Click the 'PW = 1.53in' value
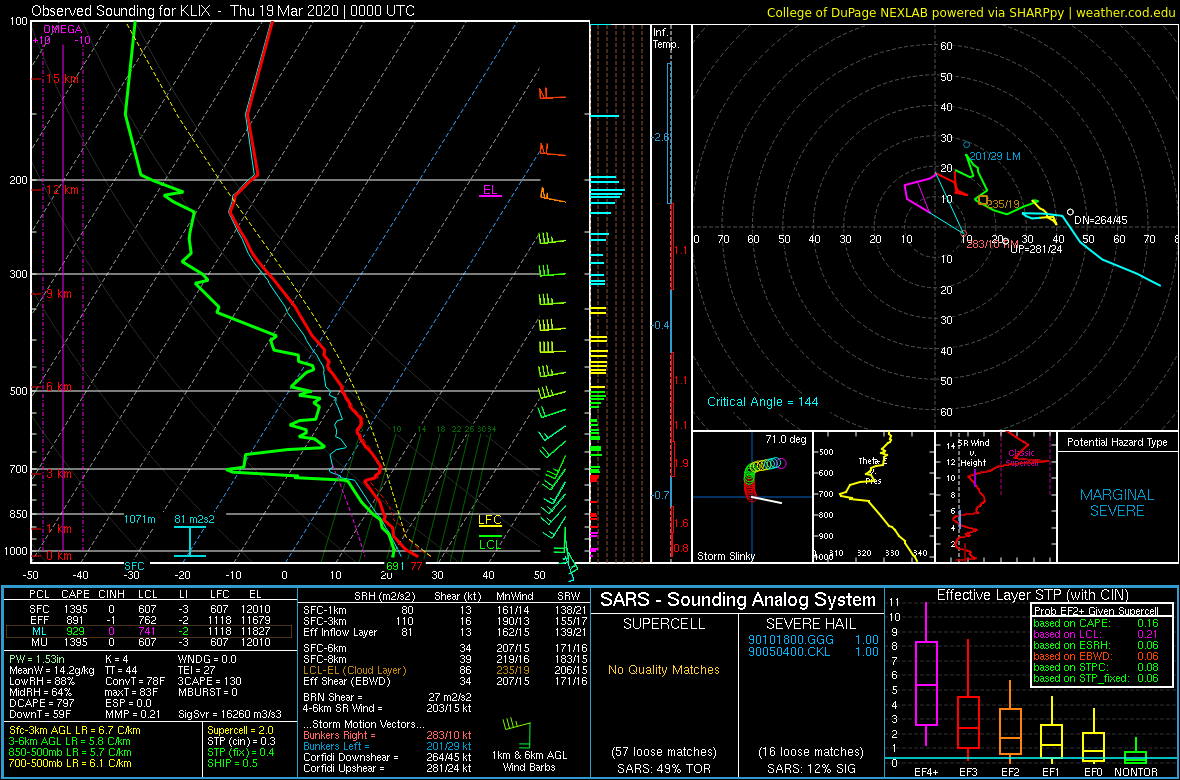1180x780 pixels. (38, 660)
